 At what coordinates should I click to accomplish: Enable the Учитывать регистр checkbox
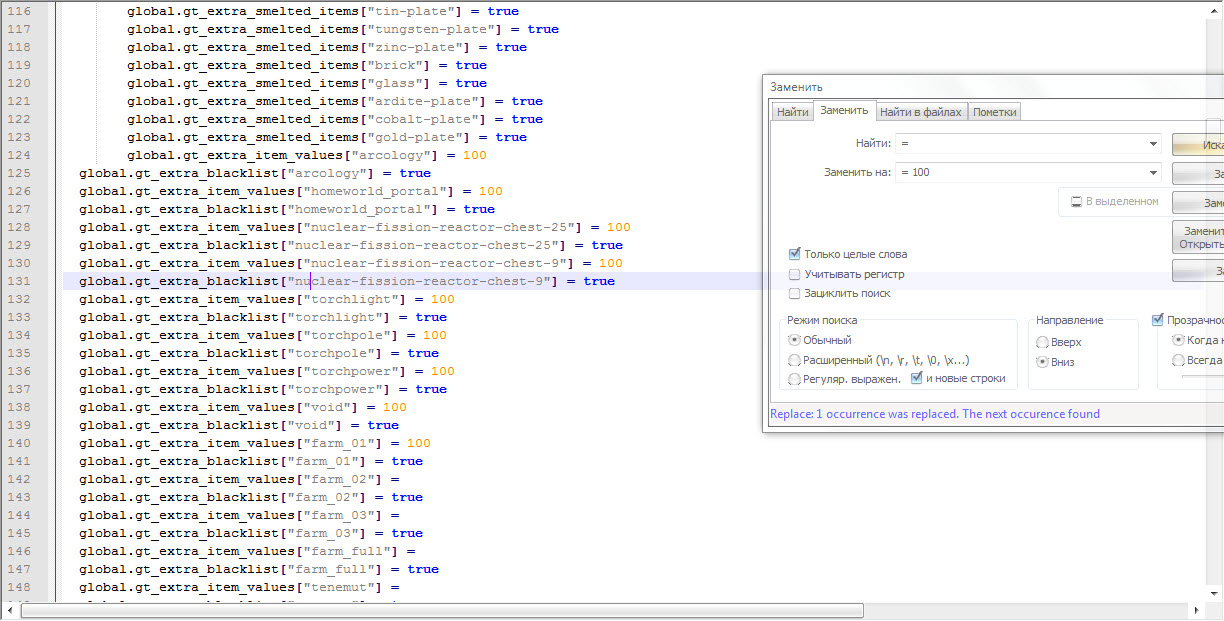795,274
